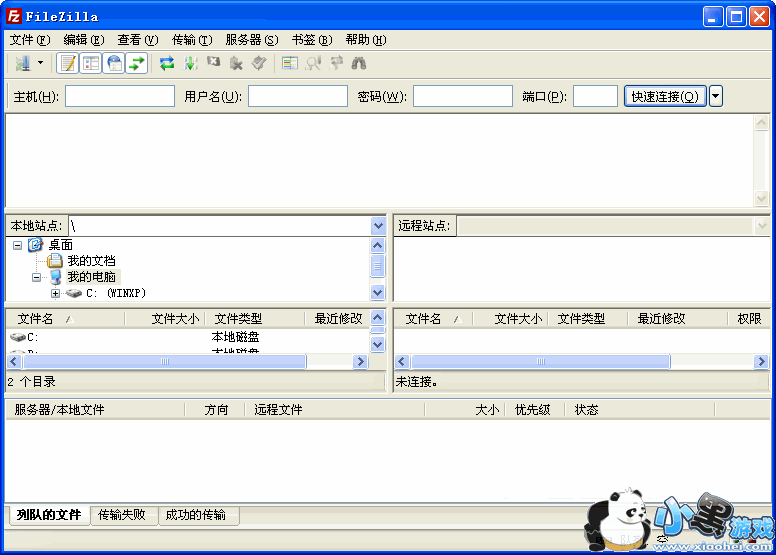Open the 文件(F) menu
Screen dimensions: 776x555
click(30, 40)
